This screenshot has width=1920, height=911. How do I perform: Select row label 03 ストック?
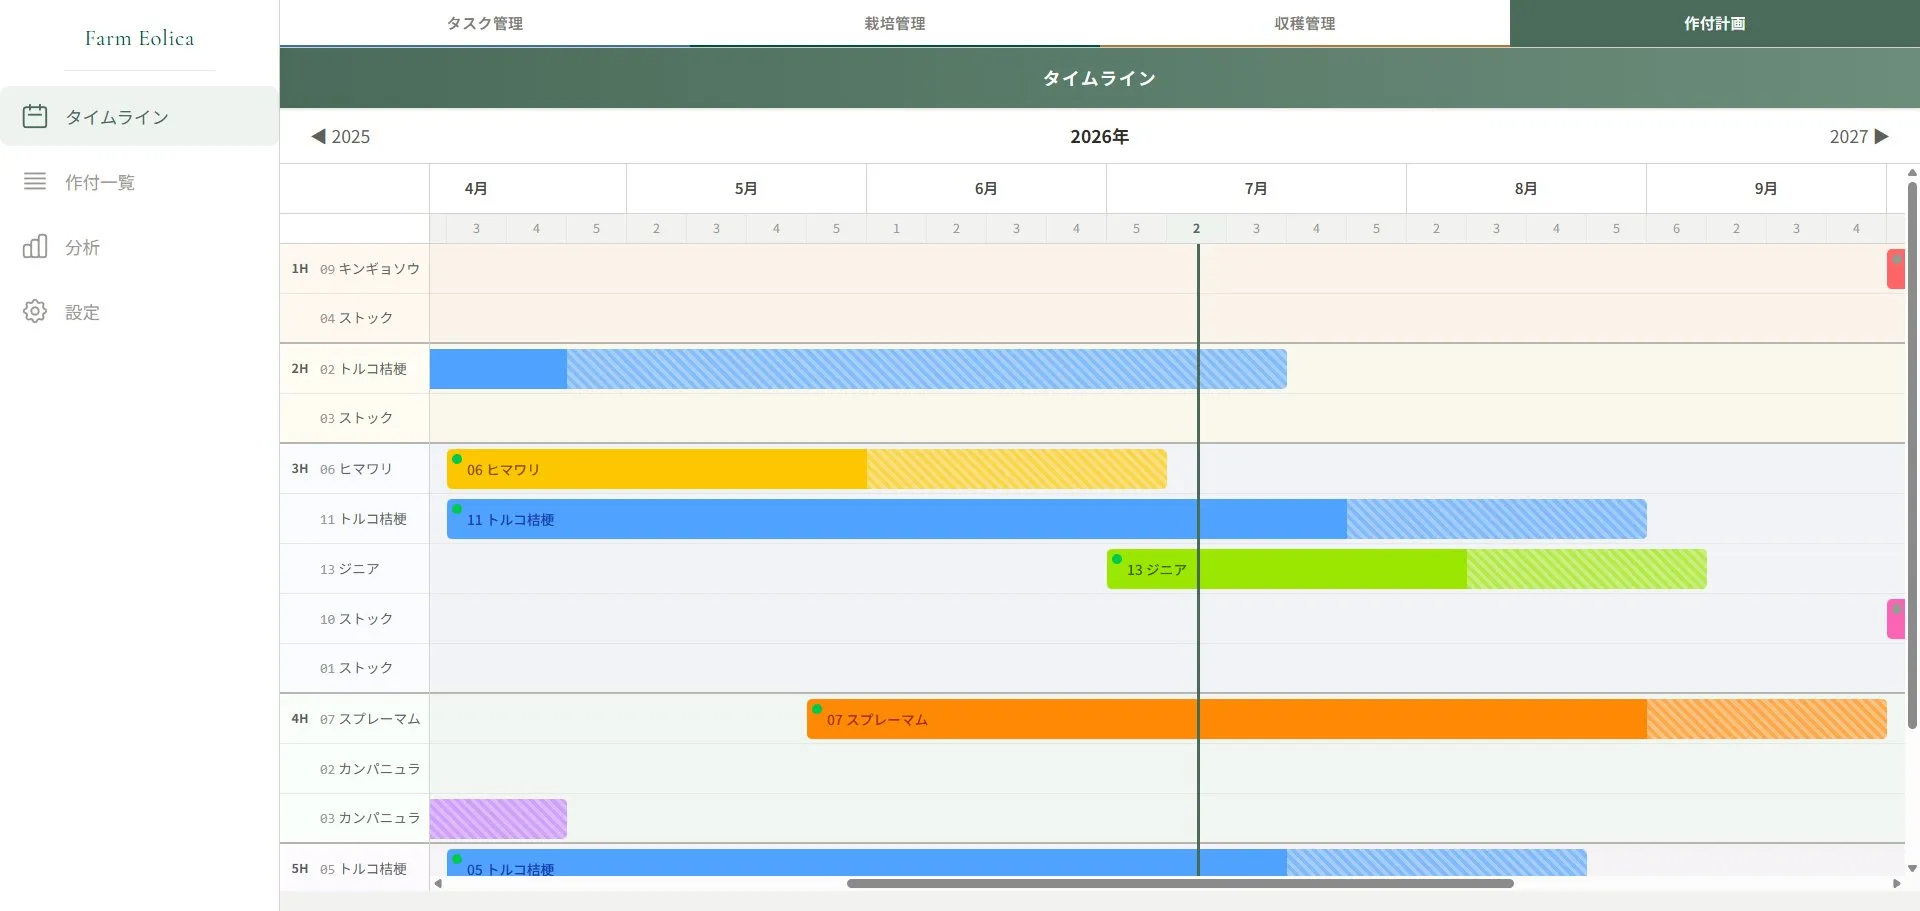[356, 418]
